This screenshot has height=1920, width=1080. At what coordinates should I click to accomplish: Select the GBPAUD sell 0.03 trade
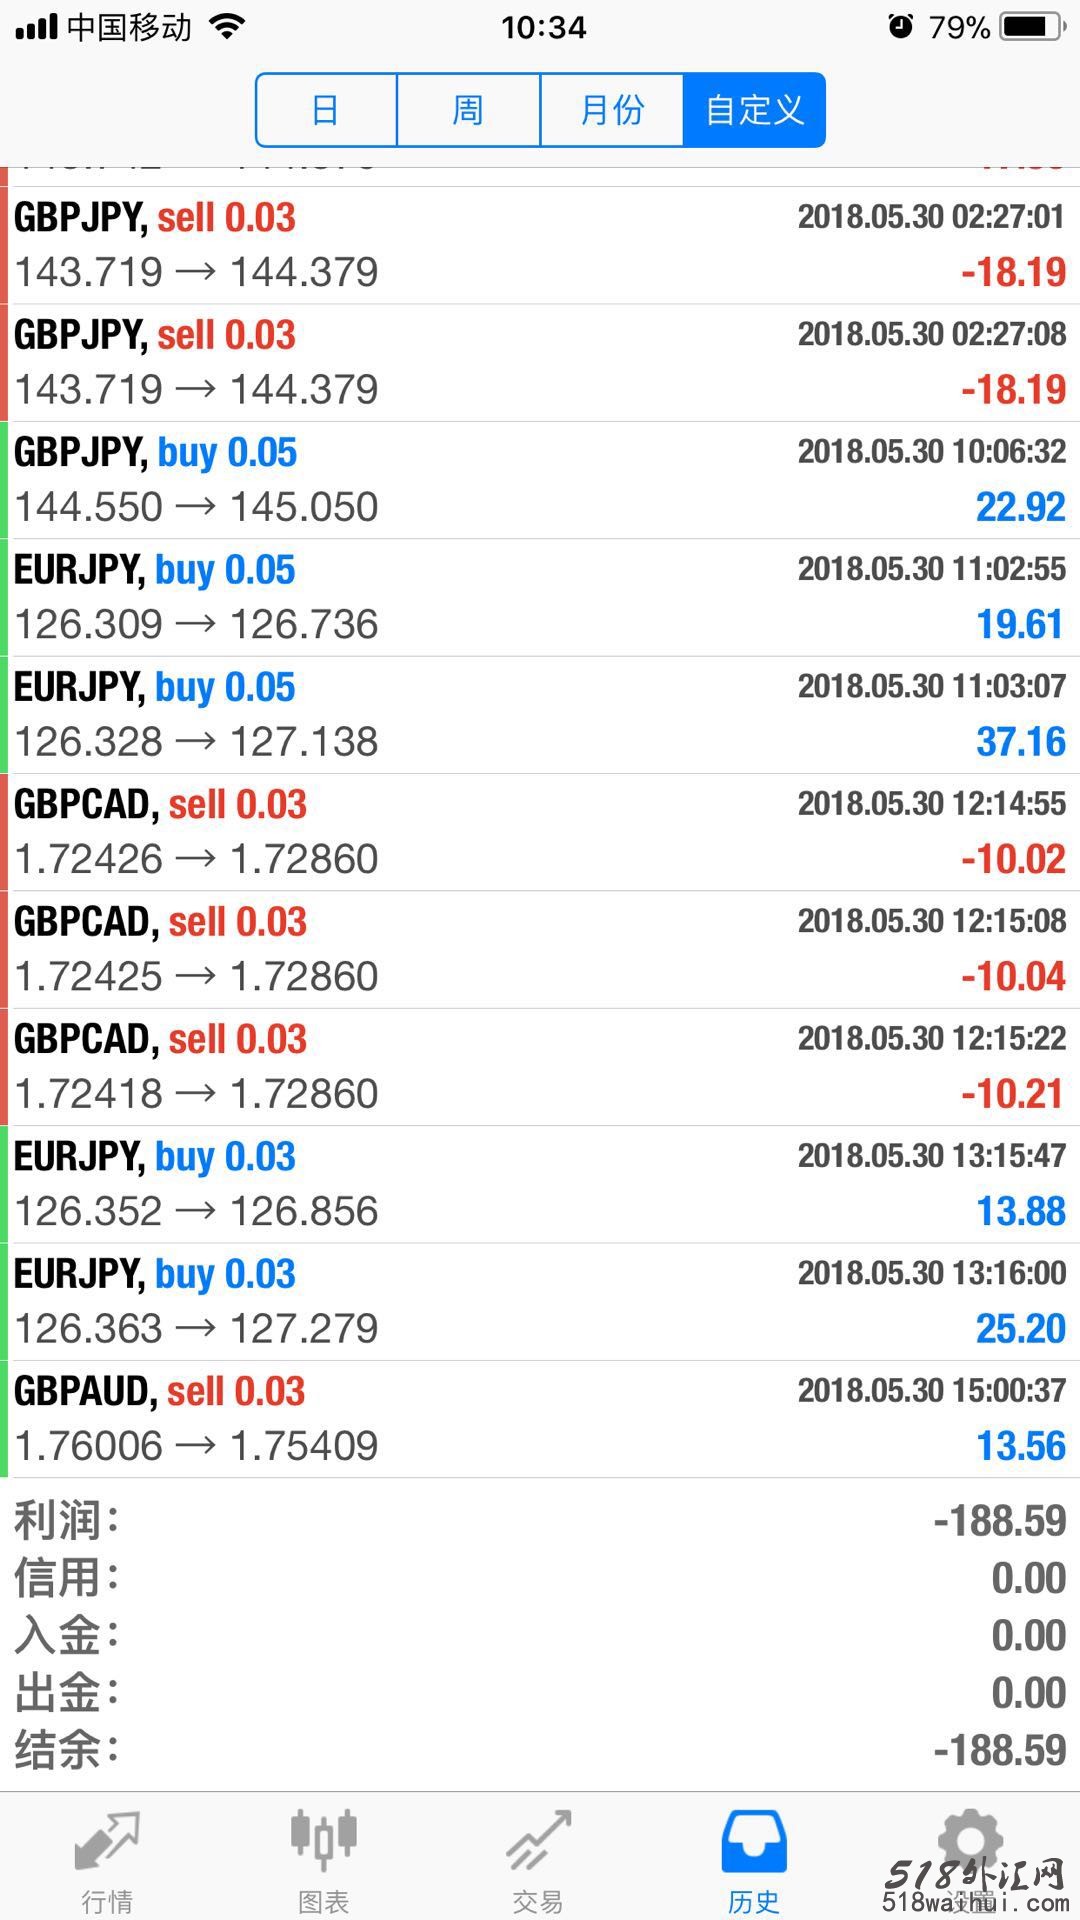coord(540,1419)
